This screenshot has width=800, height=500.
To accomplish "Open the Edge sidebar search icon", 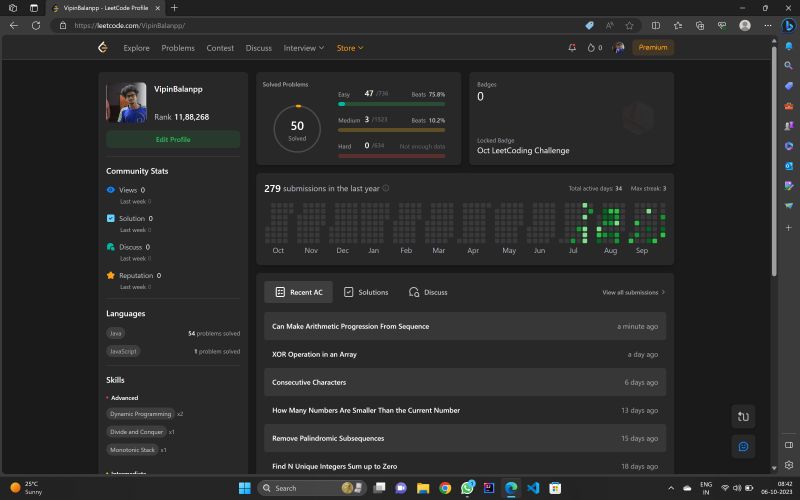I will click(x=788, y=65).
